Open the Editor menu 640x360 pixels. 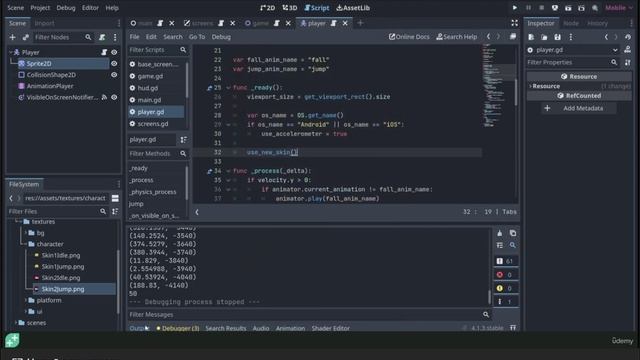click(x=90, y=8)
